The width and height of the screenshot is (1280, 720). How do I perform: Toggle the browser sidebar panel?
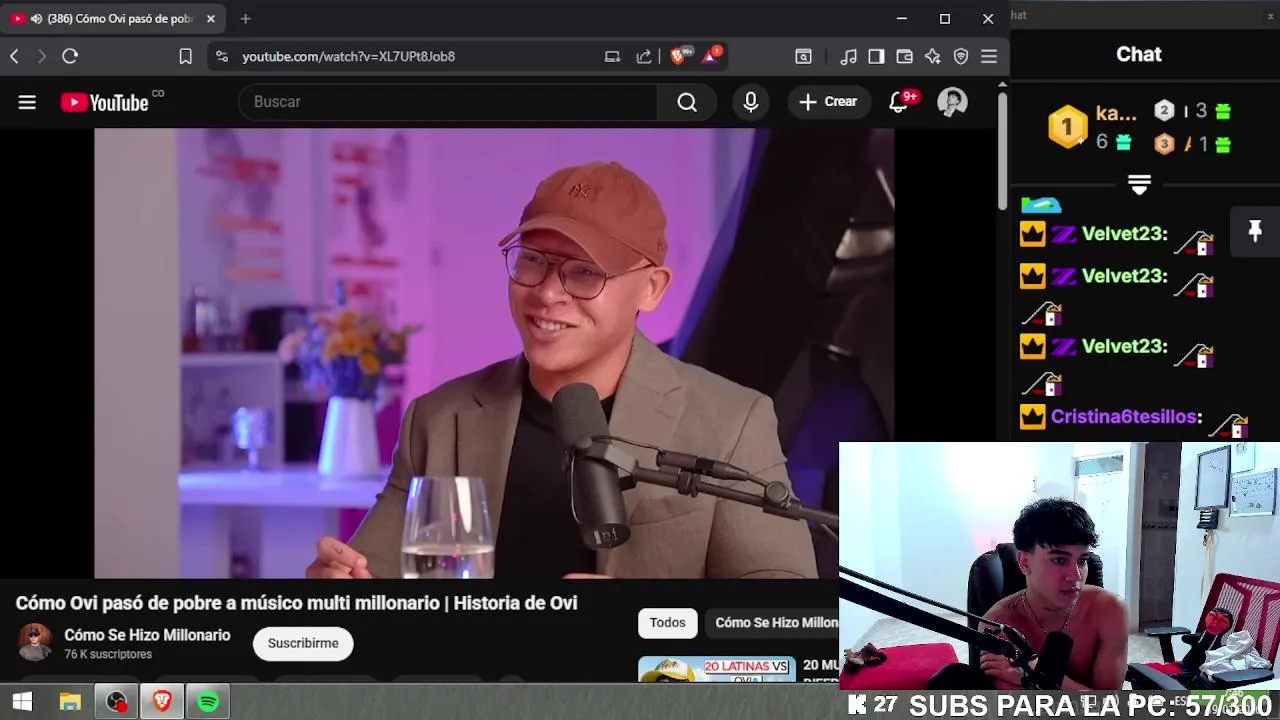click(876, 56)
